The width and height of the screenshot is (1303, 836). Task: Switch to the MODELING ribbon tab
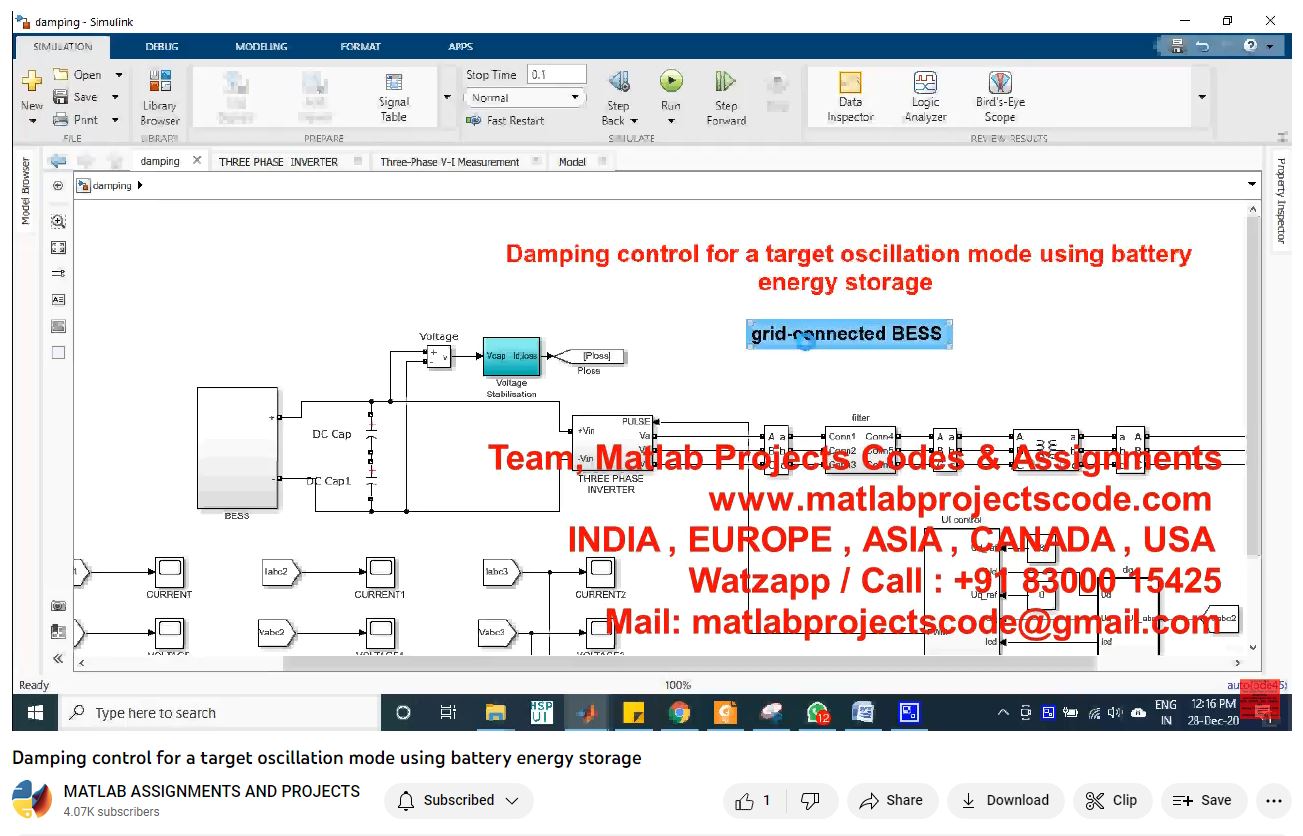coord(261,46)
